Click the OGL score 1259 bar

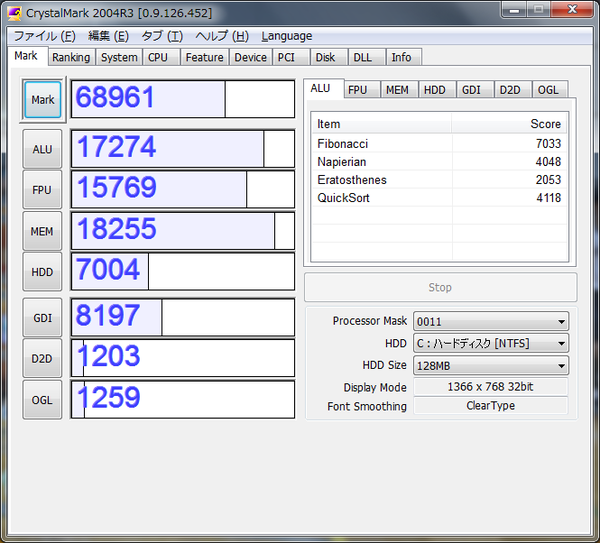183,400
